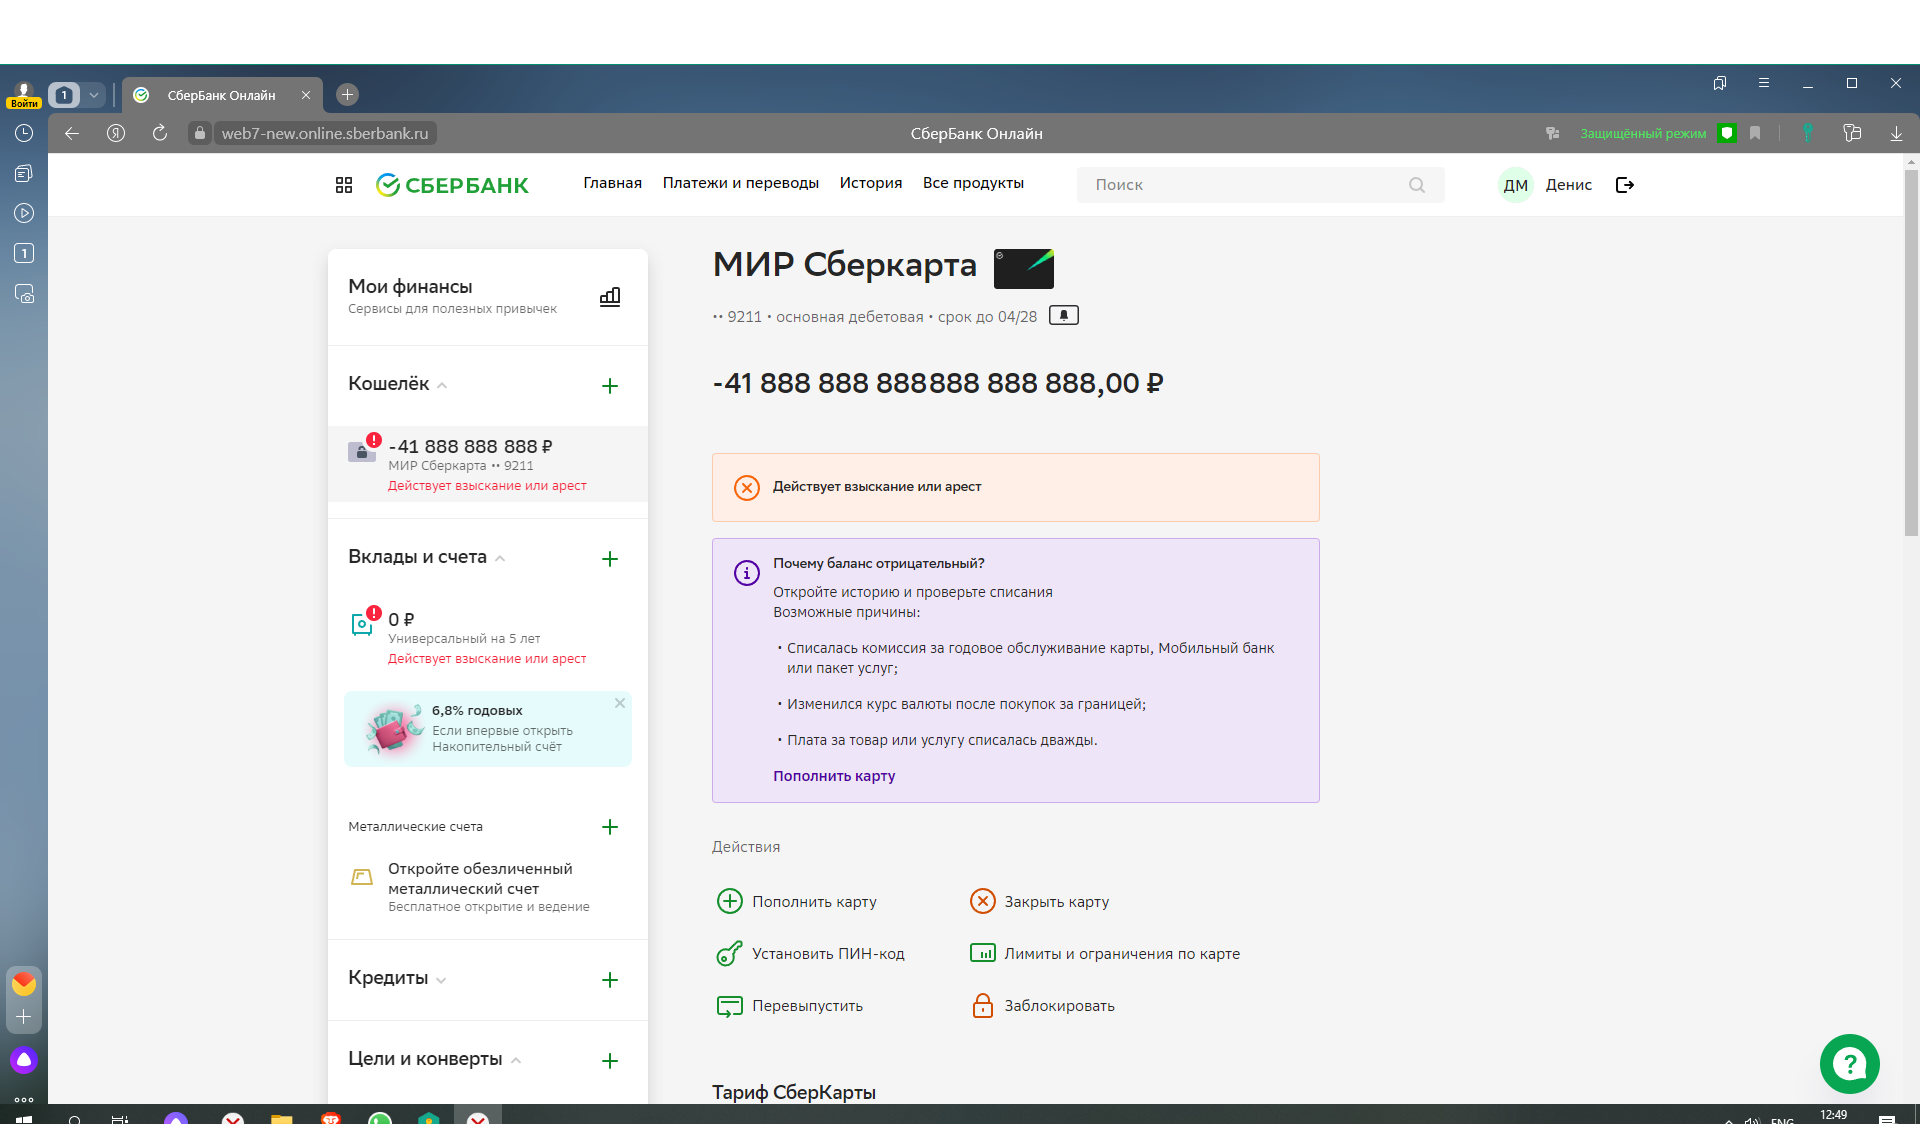
Task: Choose Закрыть карту action
Action: (1040, 902)
